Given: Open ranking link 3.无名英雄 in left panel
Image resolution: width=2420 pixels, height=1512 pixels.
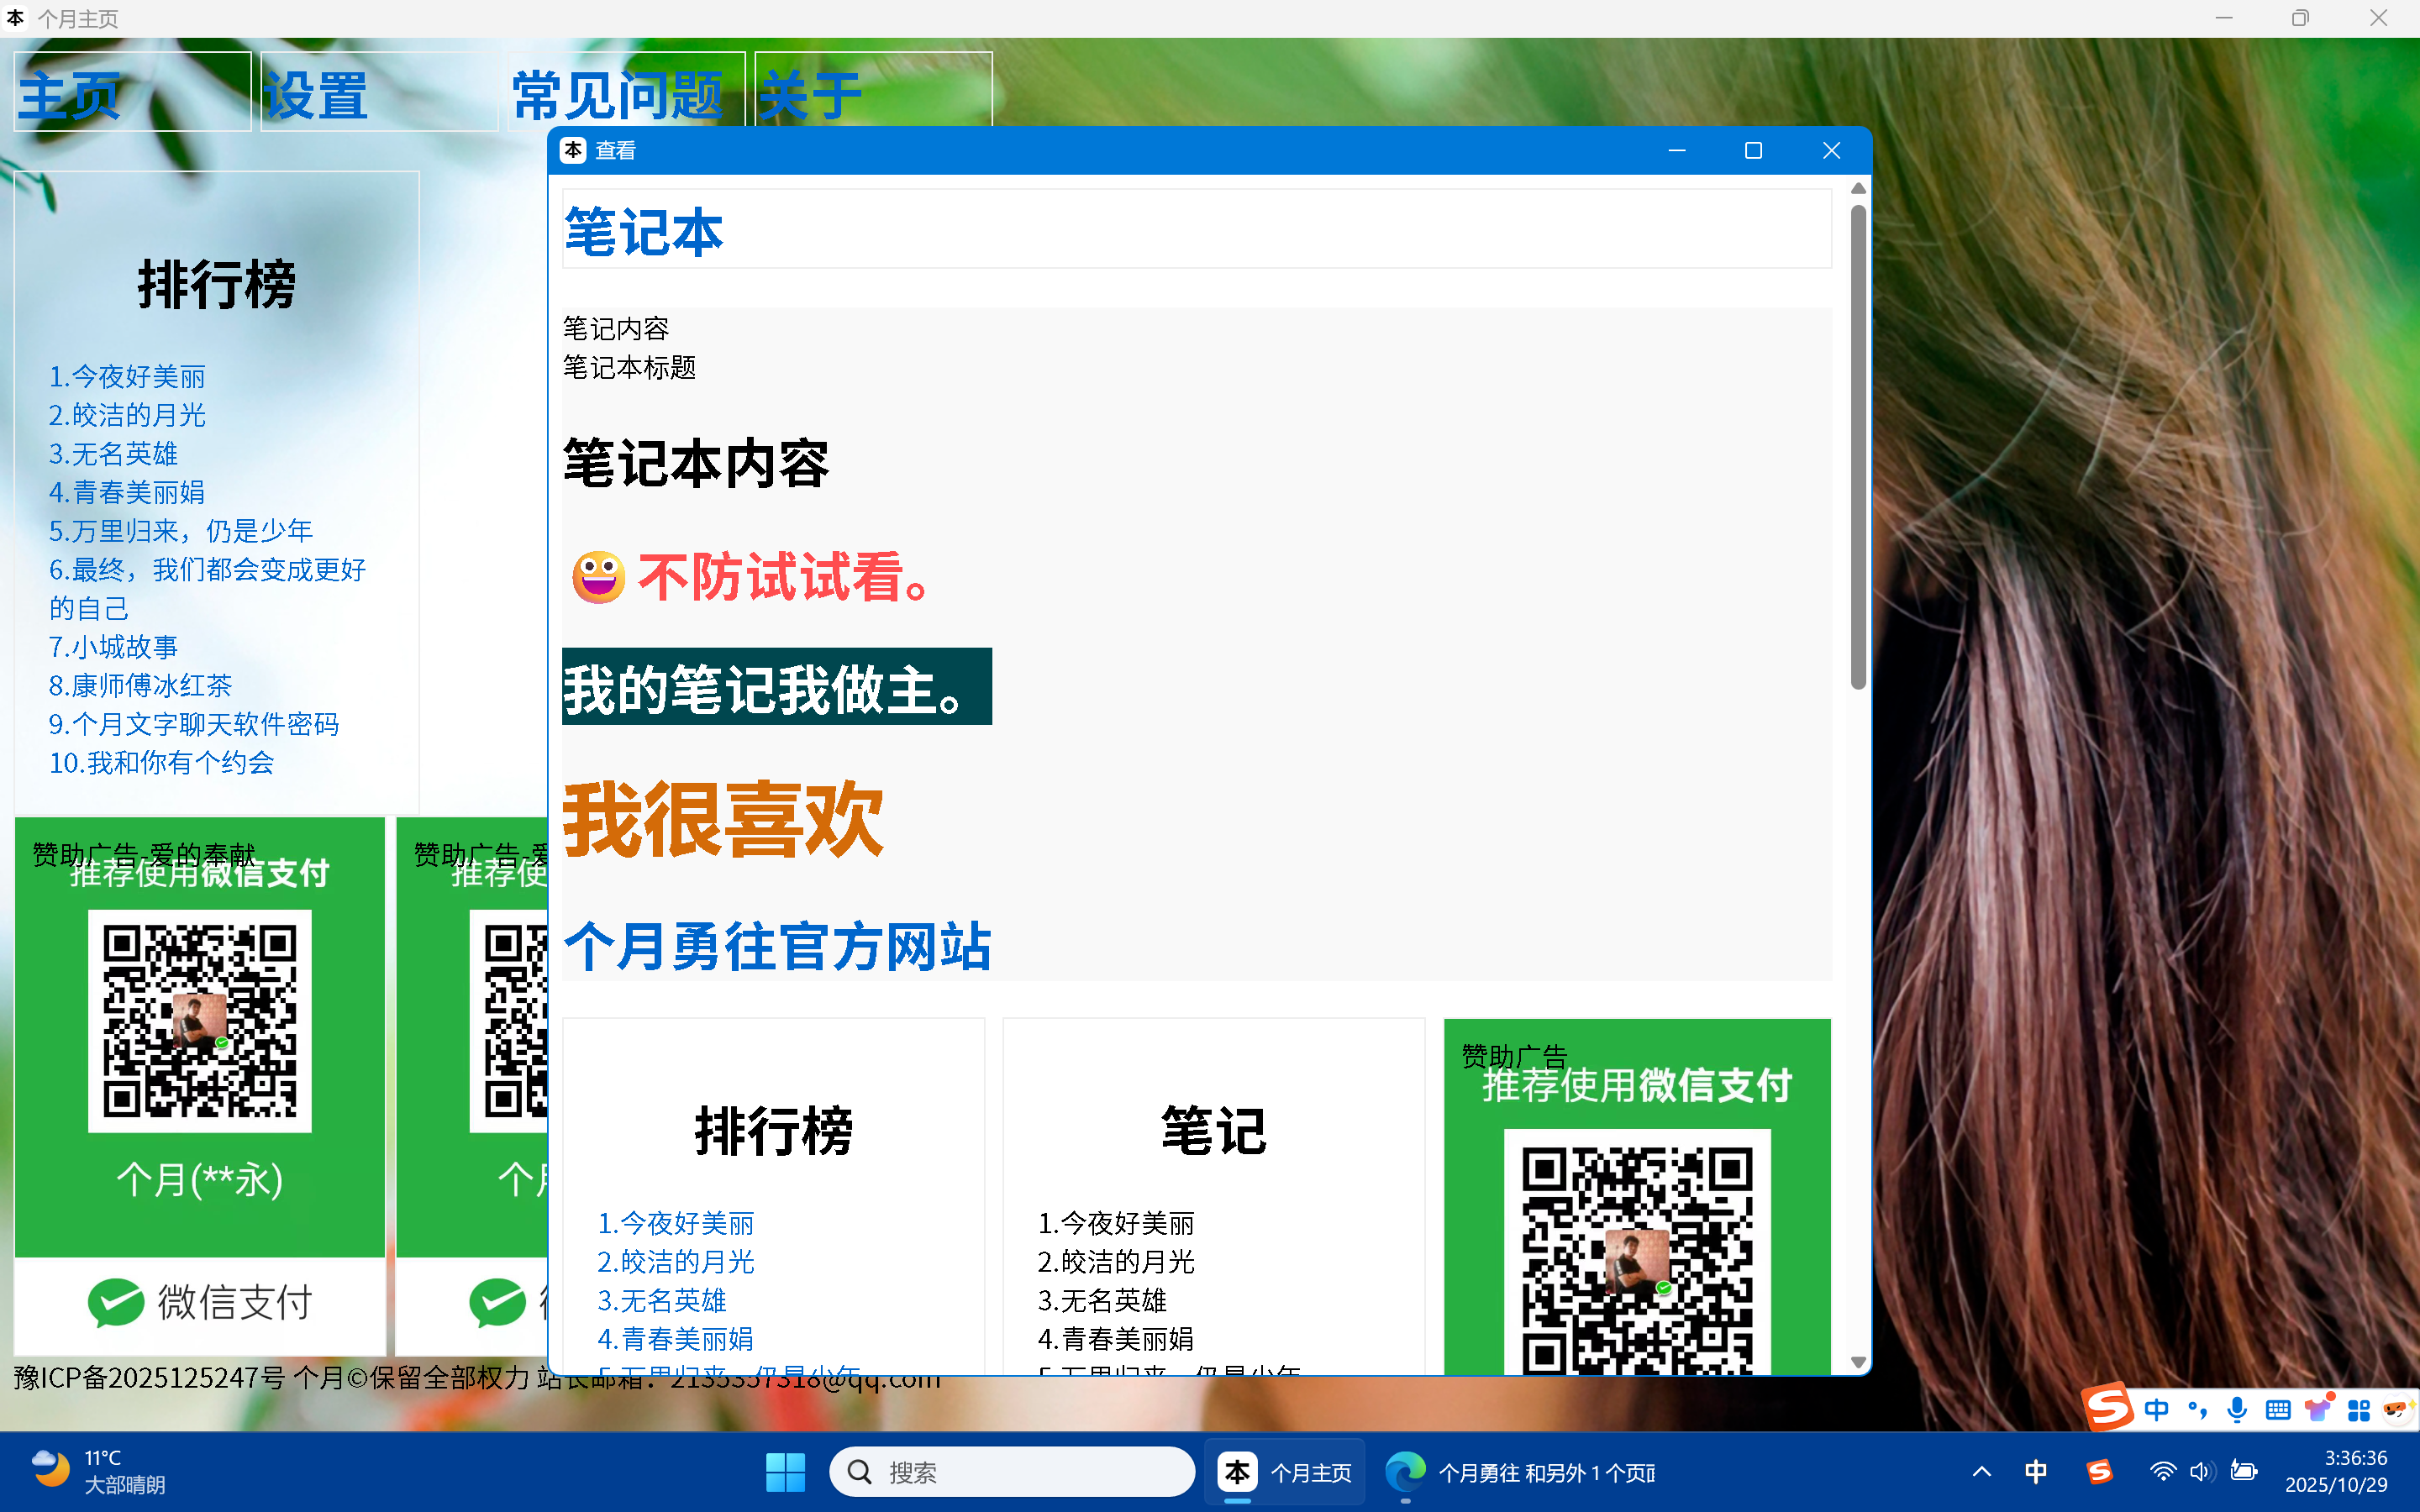Looking at the screenshot, I should click(x=113, y=454).
